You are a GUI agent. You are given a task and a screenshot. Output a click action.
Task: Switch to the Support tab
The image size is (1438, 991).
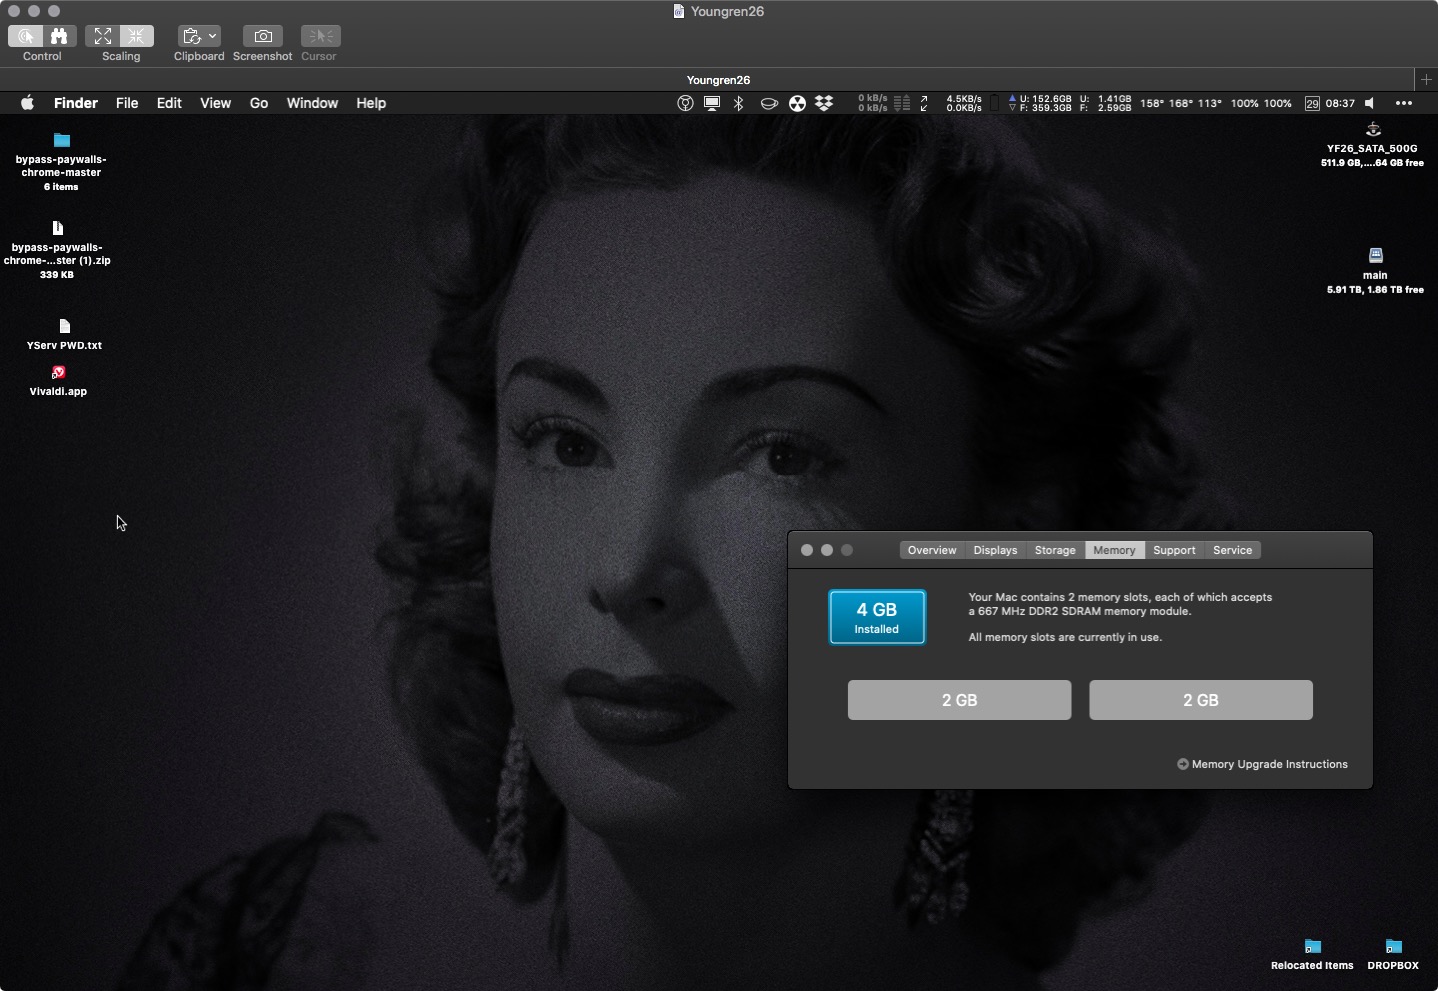(1174, 550)
